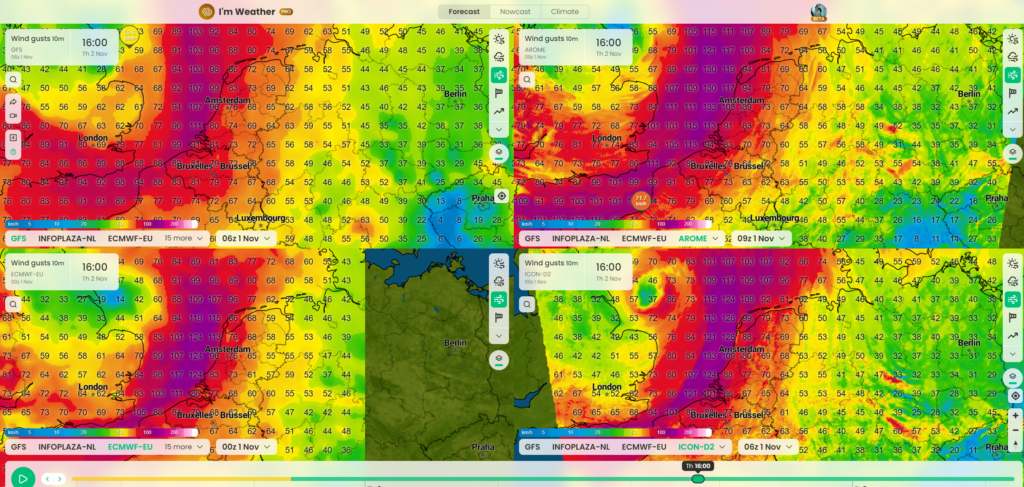Expand '15 more' models in GFS panel

184,238
